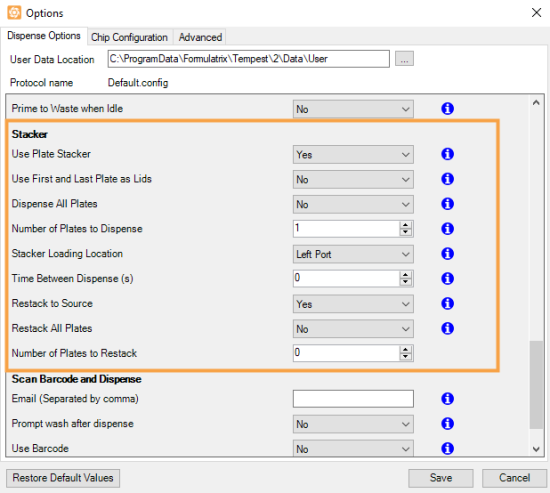Open the Advanced tab
The image size is (550, 493).
point(200,37)
